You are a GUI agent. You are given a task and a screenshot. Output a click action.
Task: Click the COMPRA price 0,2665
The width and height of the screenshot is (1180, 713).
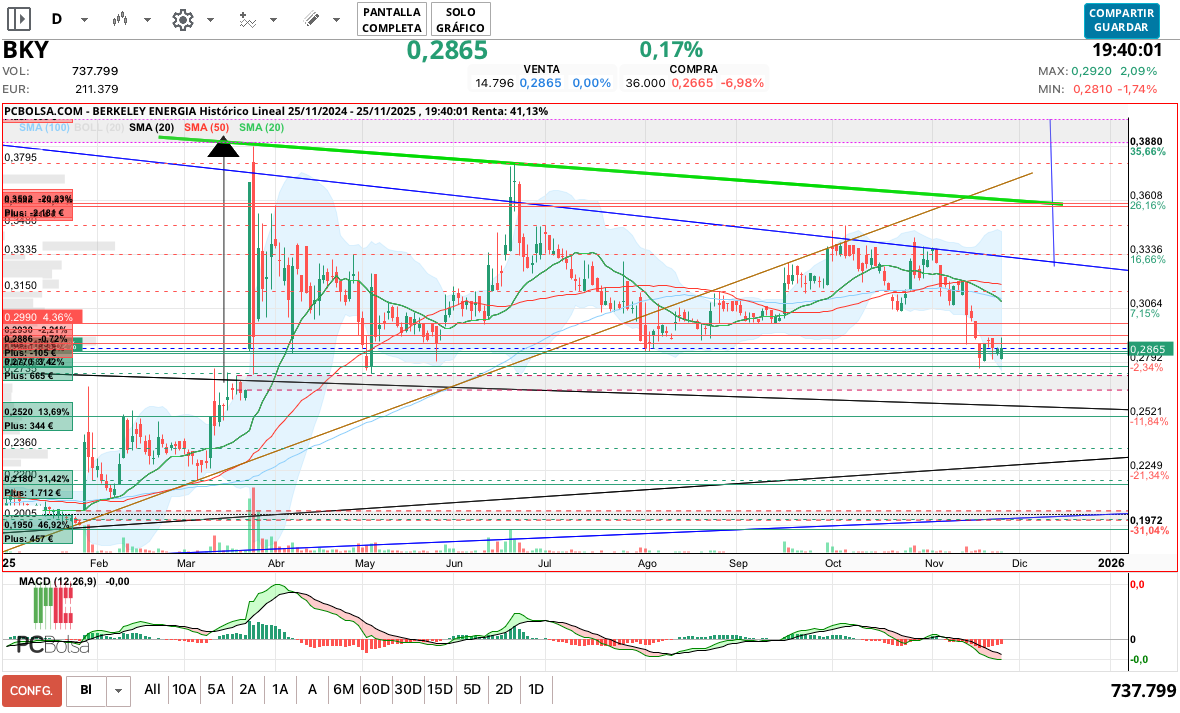click(692, 83)
